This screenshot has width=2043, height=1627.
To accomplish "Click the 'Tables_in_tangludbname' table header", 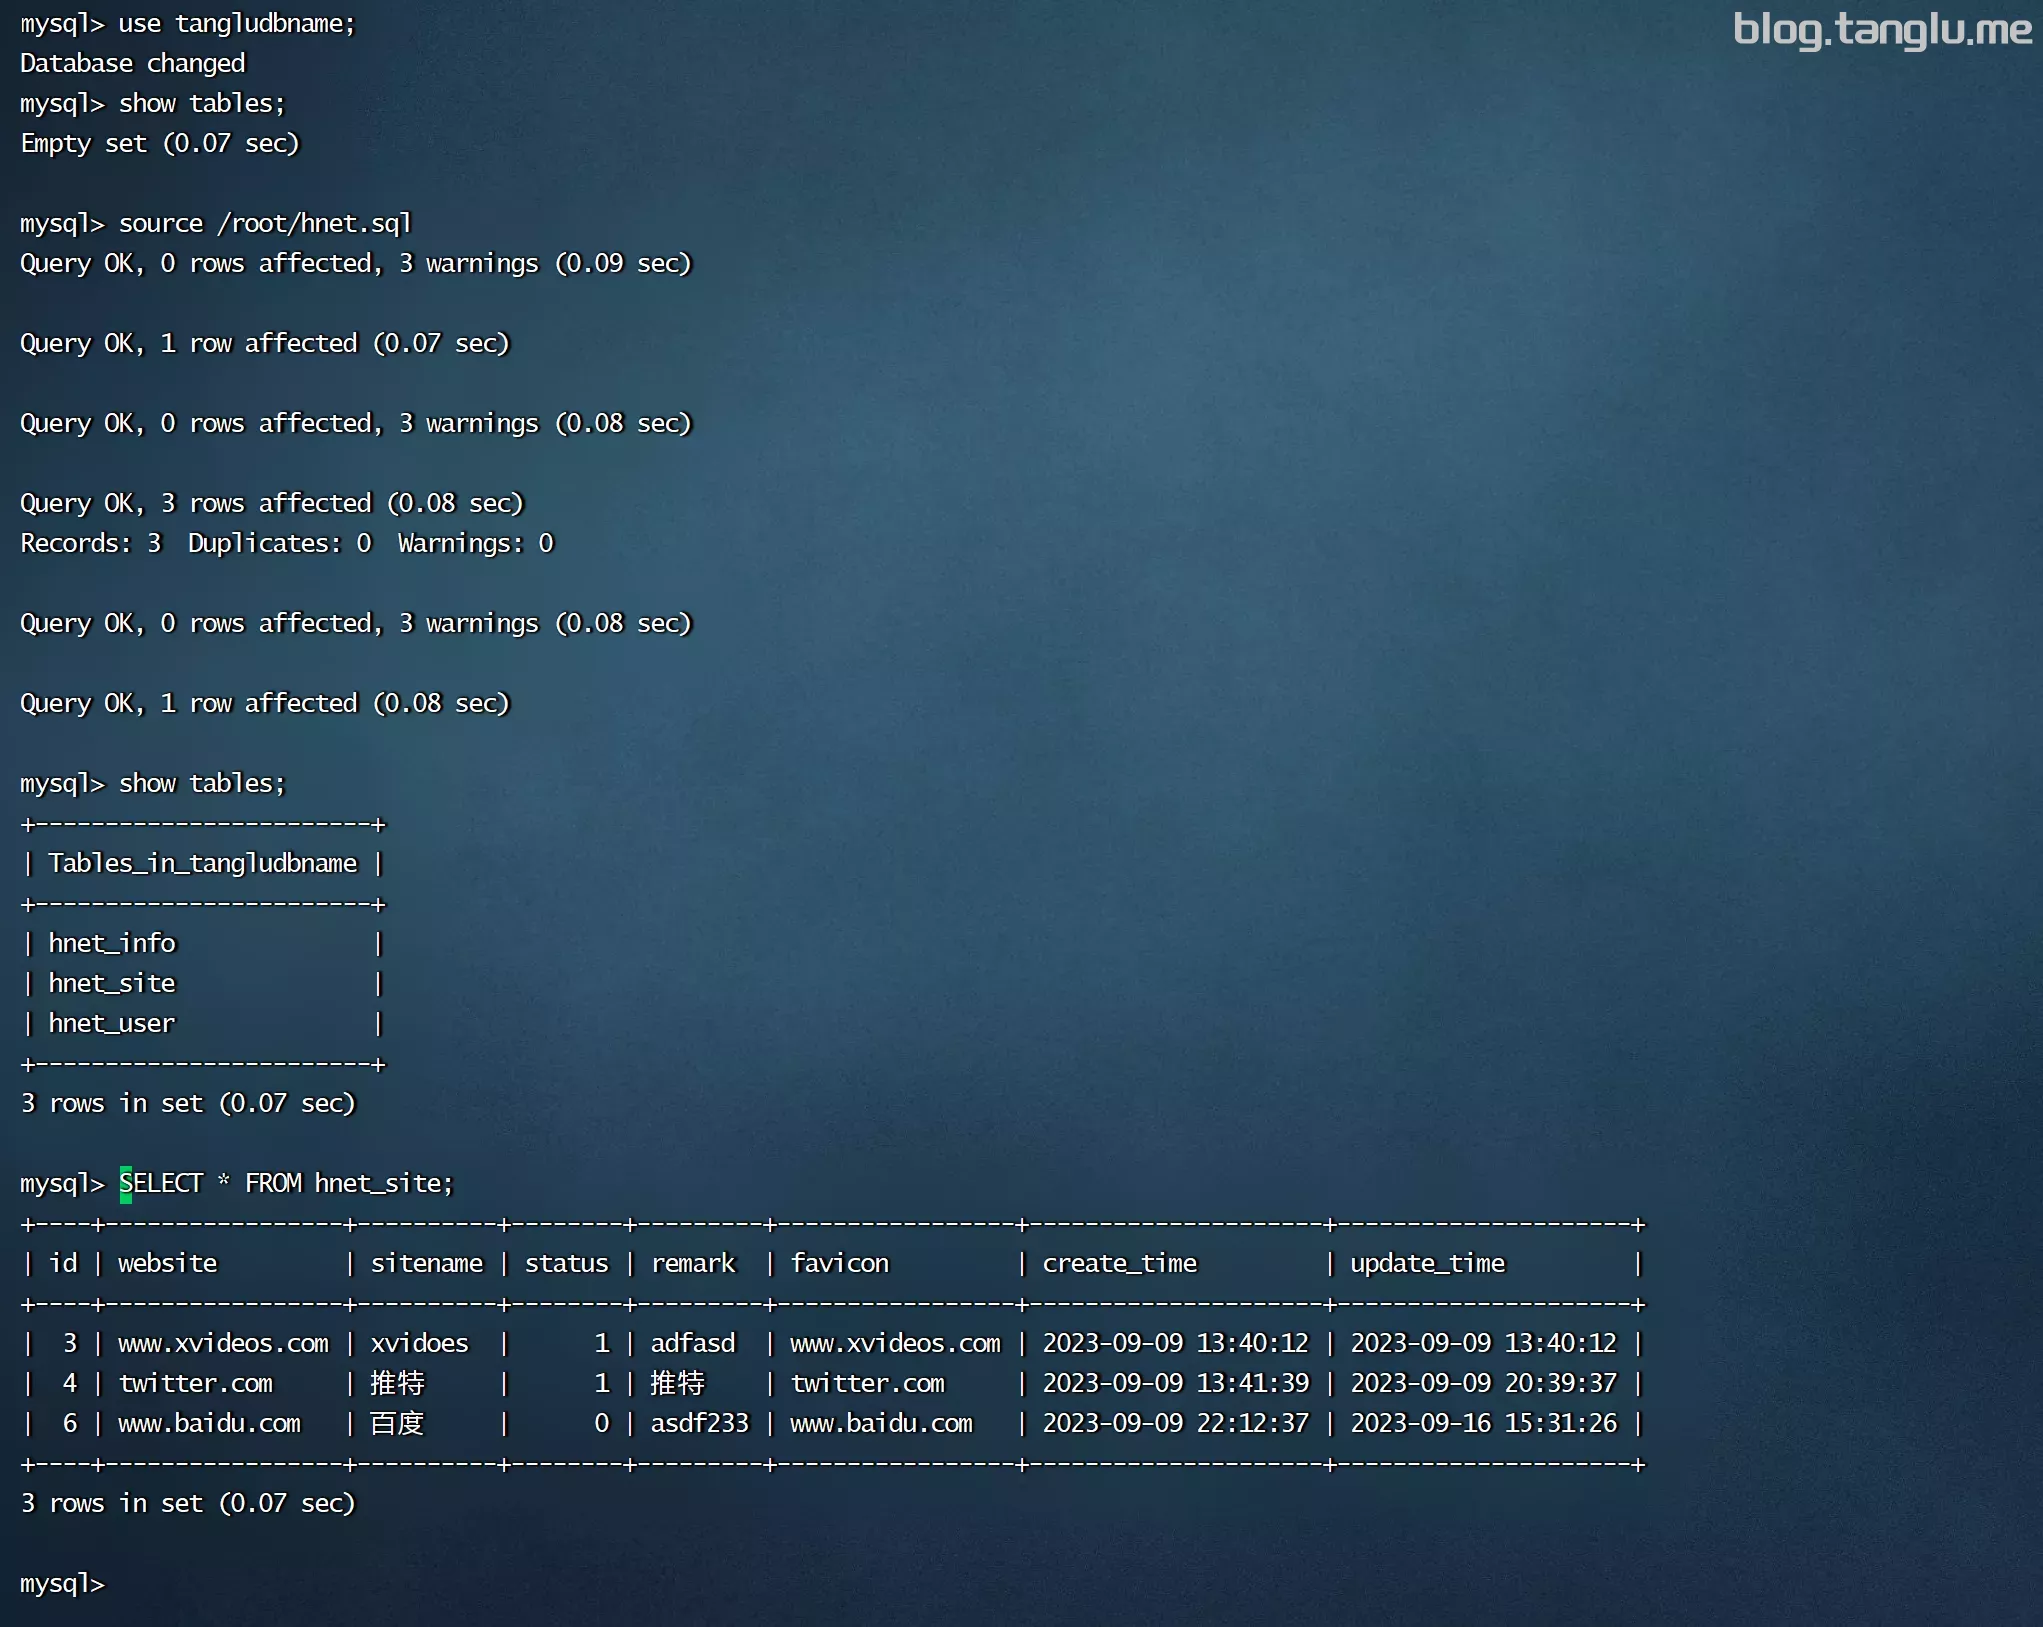I will 203,864.
